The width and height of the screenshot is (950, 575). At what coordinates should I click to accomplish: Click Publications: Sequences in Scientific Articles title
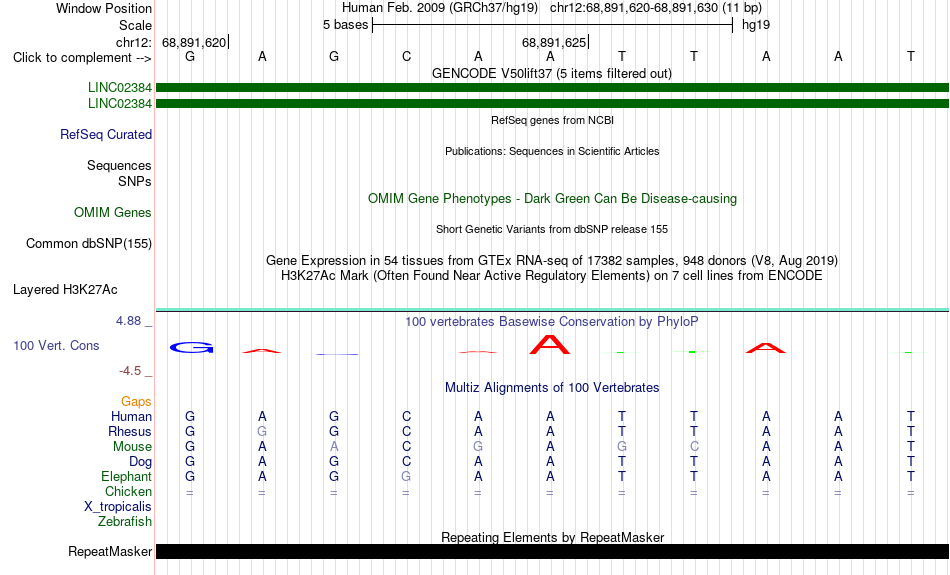(x=552, y=151)
